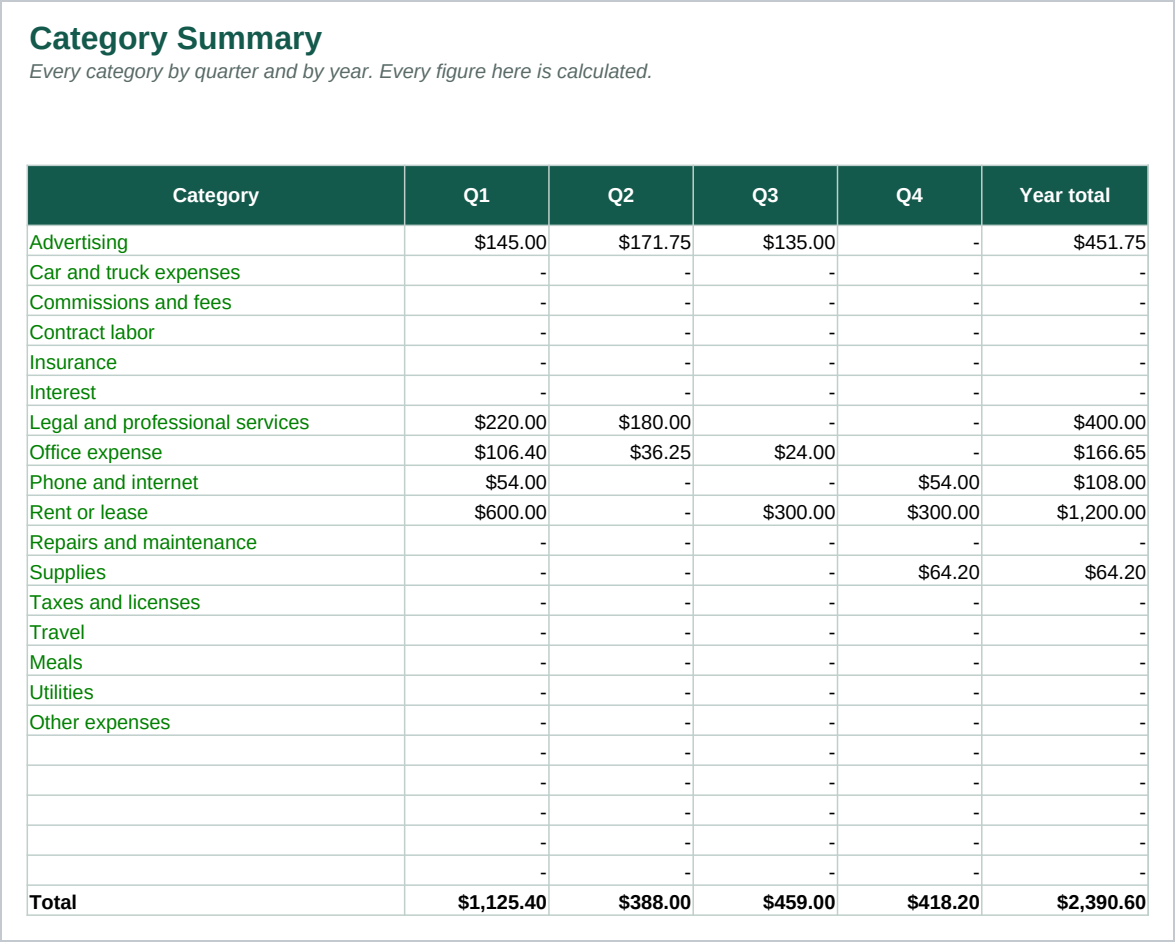Image resolution: width=1175 pixels, height=942 pixels.
Task: Open the Commissions and fees link
Action: (130, 303)
